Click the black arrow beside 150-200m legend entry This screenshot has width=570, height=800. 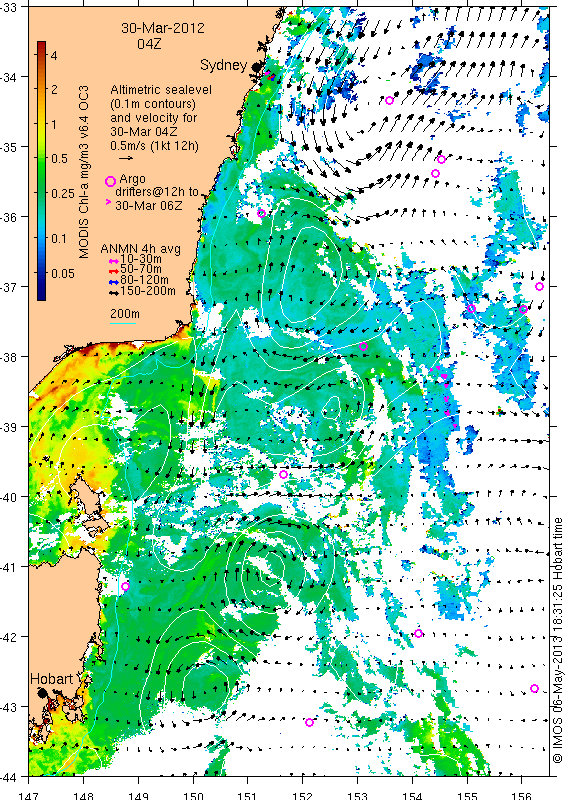coord(114,293)
